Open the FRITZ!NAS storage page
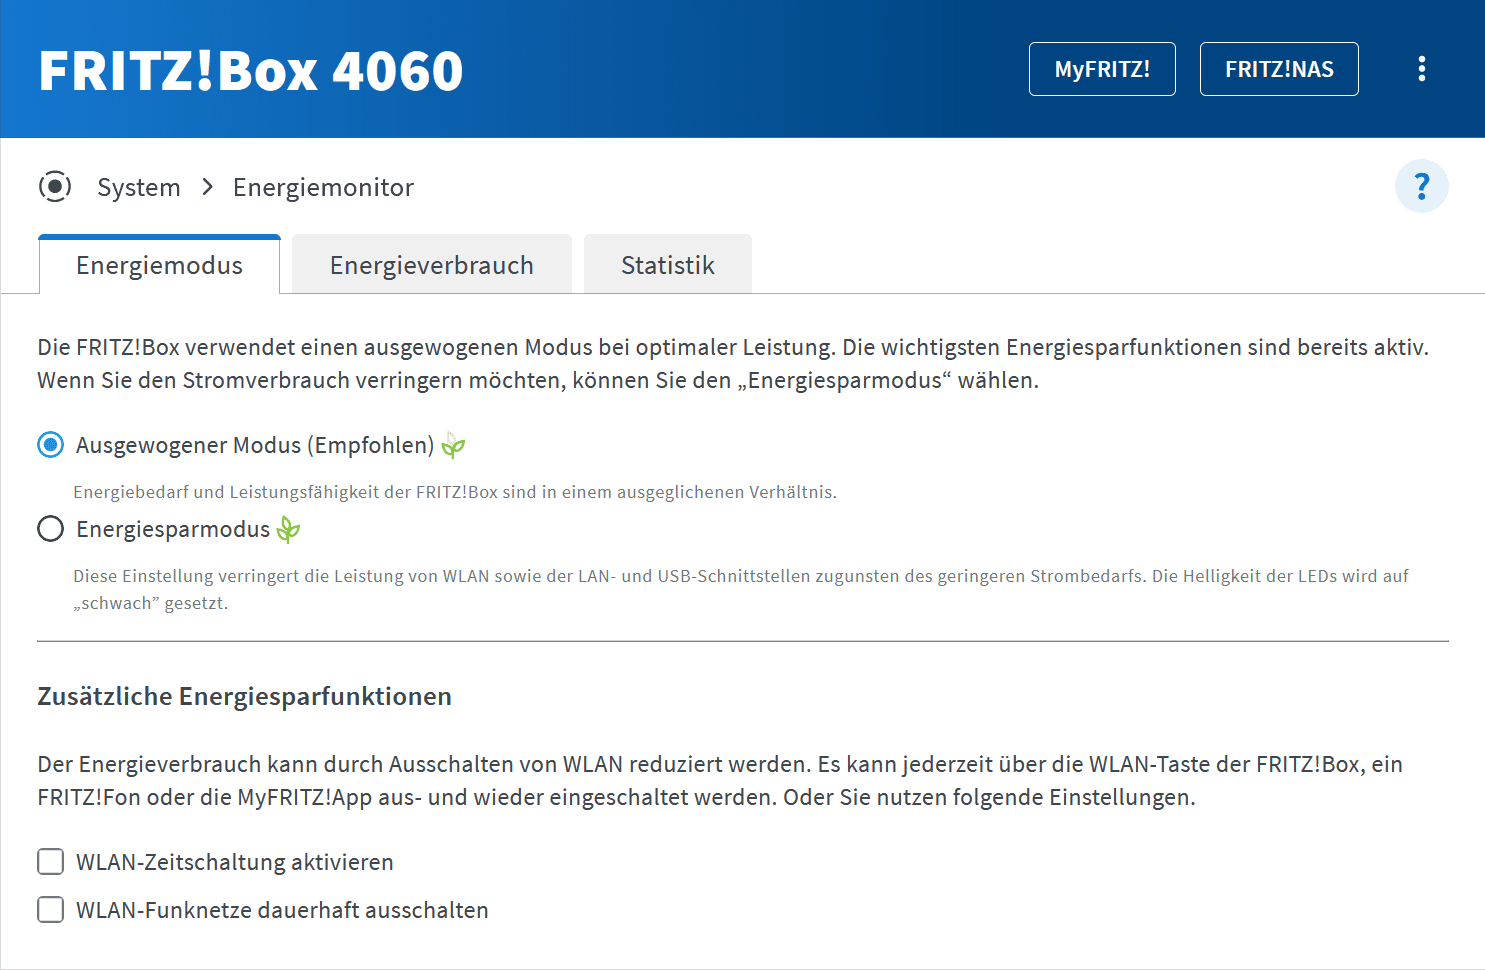Image resolution: width=1485 pixels, height=970 pixels. (x=1279, y=69)
